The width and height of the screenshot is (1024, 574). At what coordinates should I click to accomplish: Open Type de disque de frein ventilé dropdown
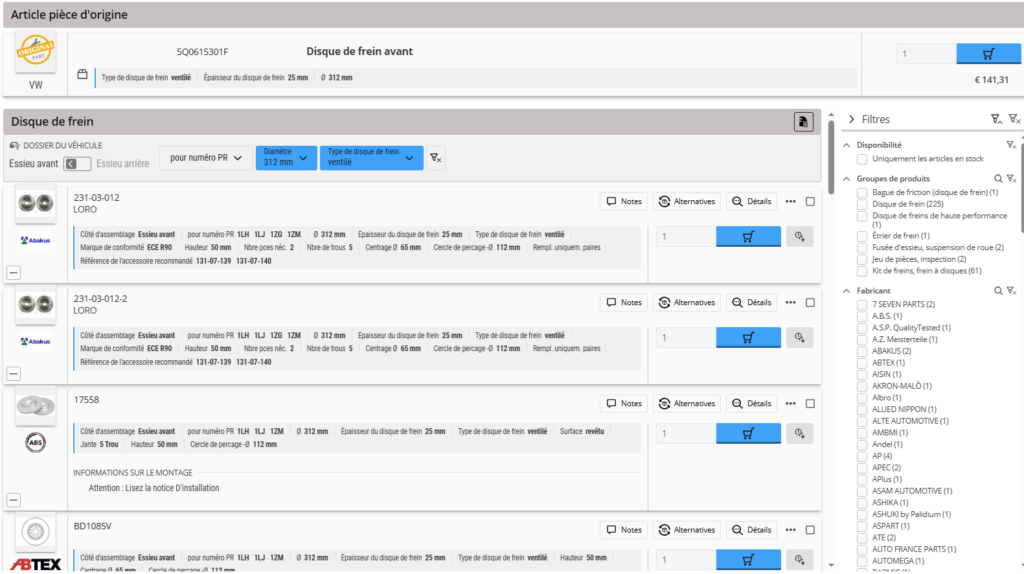[371, 157]
